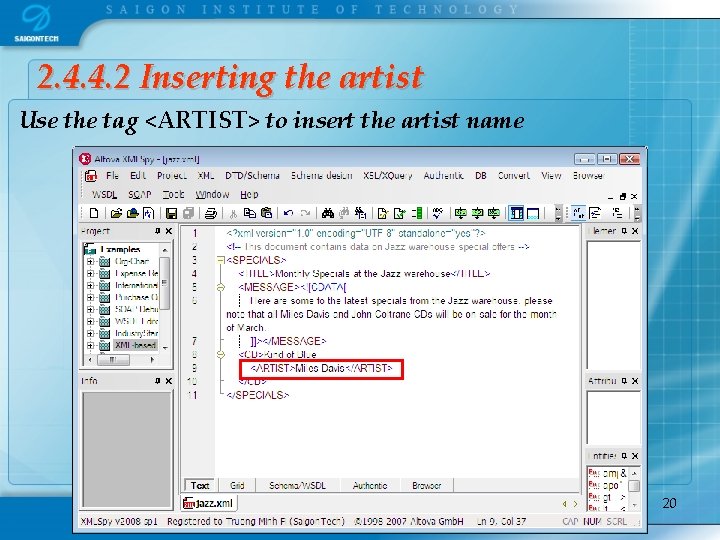
Task: Pin the Attributes panel with its pushpin
Action: click(x=624, y=381)
